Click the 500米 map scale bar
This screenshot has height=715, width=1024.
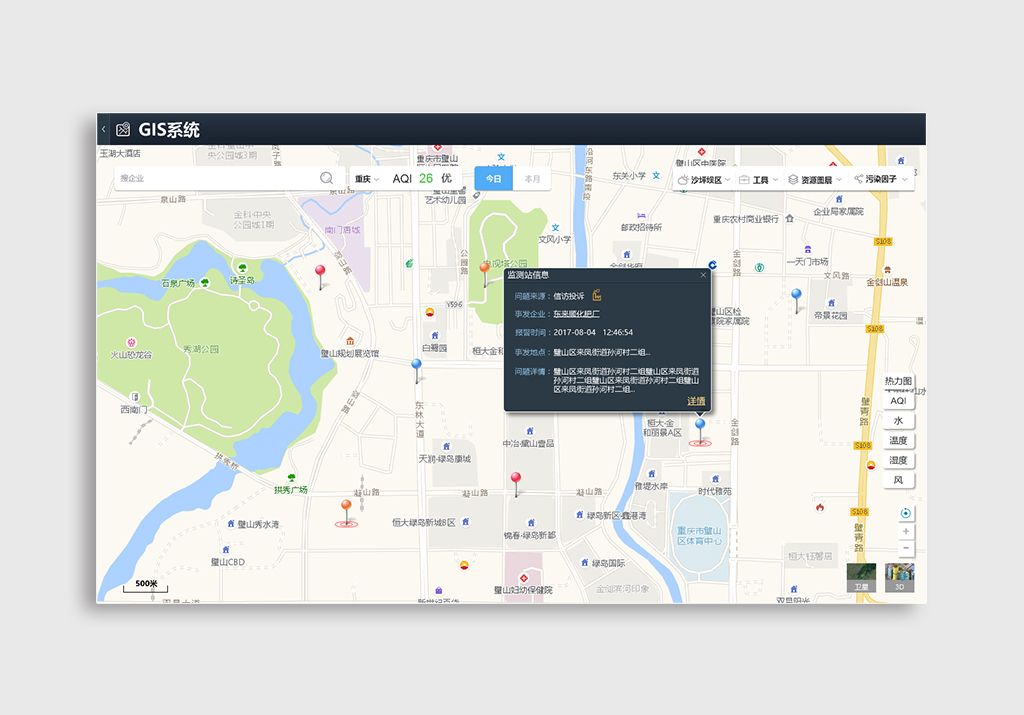tap(145, 586)
